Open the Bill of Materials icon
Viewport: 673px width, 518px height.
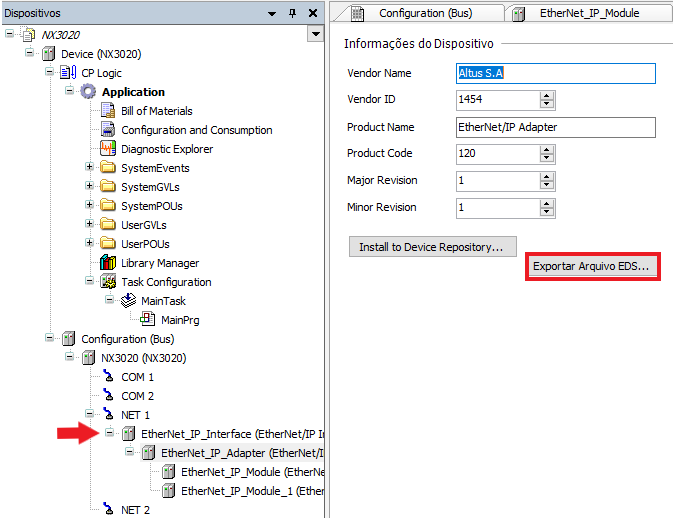point(109,111)
